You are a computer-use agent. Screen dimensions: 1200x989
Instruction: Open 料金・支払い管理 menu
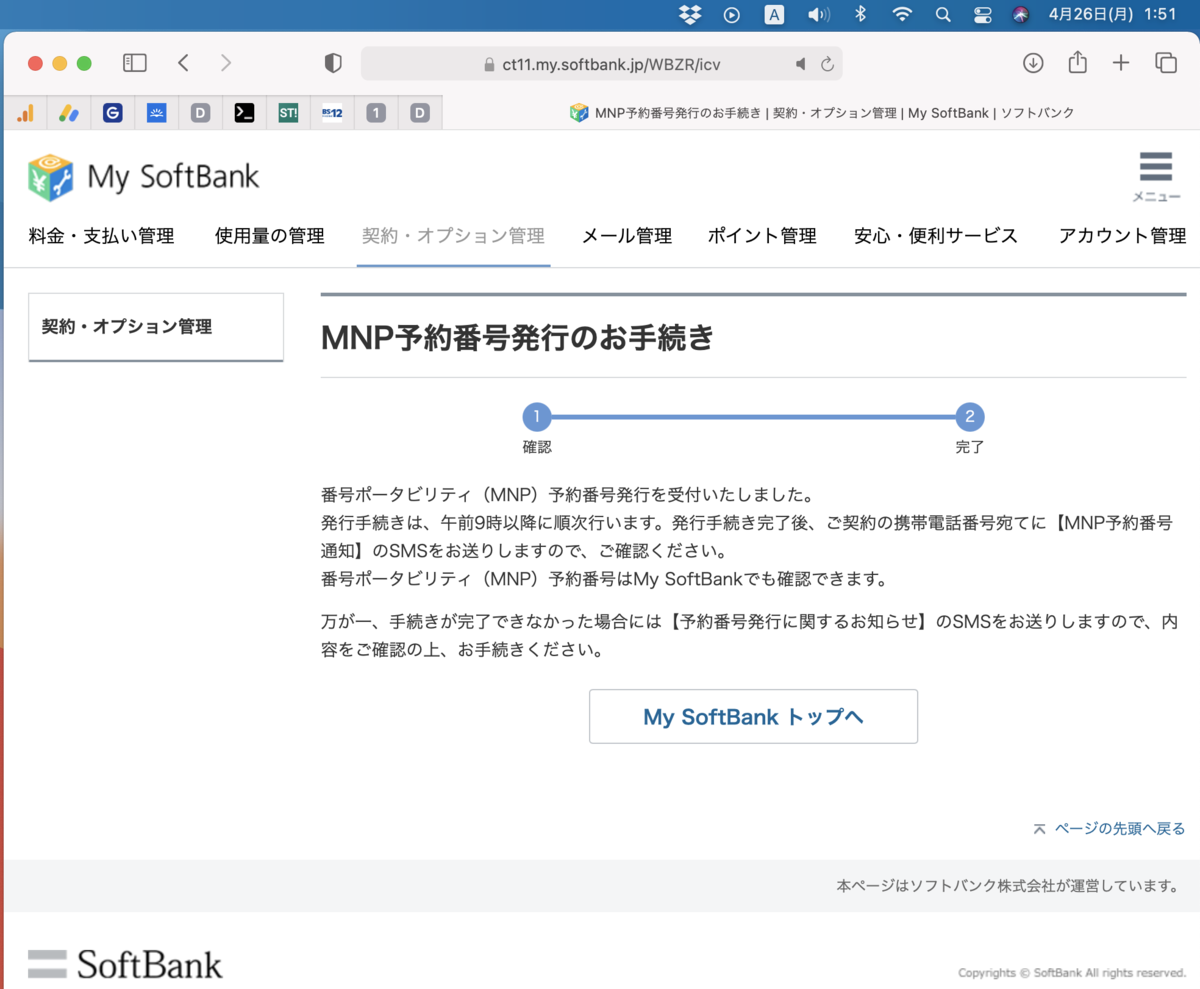click(x=101, y=236)
